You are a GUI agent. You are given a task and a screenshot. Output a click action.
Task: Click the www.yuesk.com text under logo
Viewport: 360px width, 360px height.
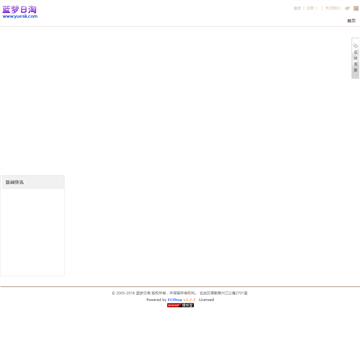coord(20,16)
